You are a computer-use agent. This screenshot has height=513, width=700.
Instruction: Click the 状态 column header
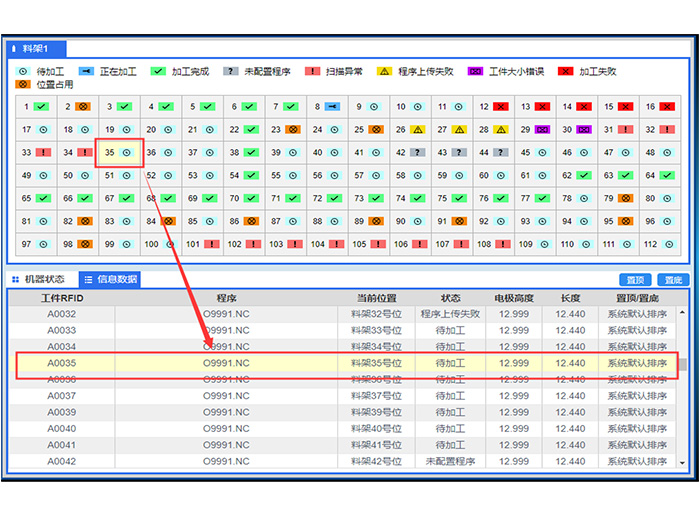point(451,298)
